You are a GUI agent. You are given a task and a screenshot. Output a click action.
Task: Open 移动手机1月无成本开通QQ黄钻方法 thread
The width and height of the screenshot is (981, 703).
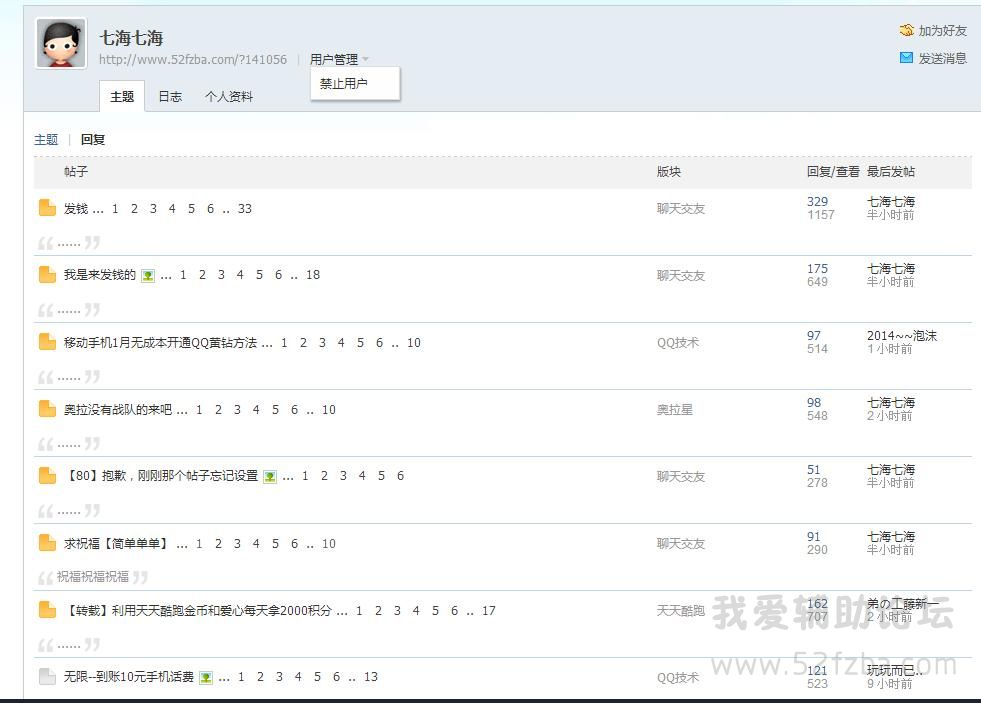160,343
